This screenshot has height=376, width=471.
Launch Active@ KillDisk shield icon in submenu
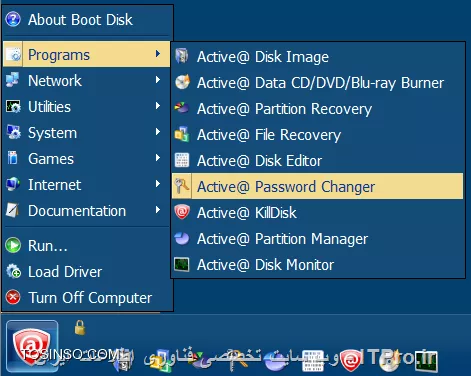coord(182,212)
